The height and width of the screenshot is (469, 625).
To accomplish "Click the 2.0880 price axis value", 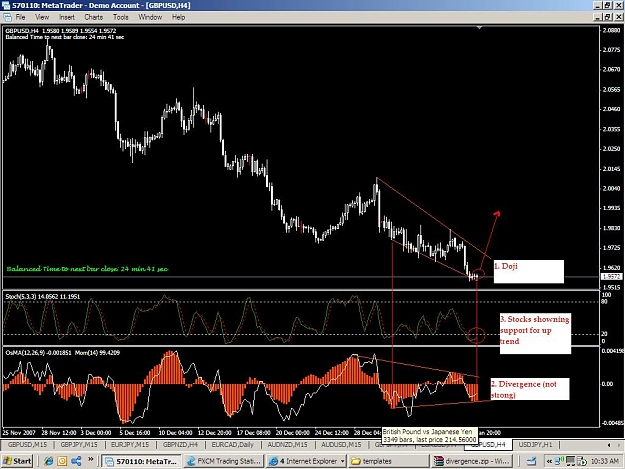I will coord(612,30).
